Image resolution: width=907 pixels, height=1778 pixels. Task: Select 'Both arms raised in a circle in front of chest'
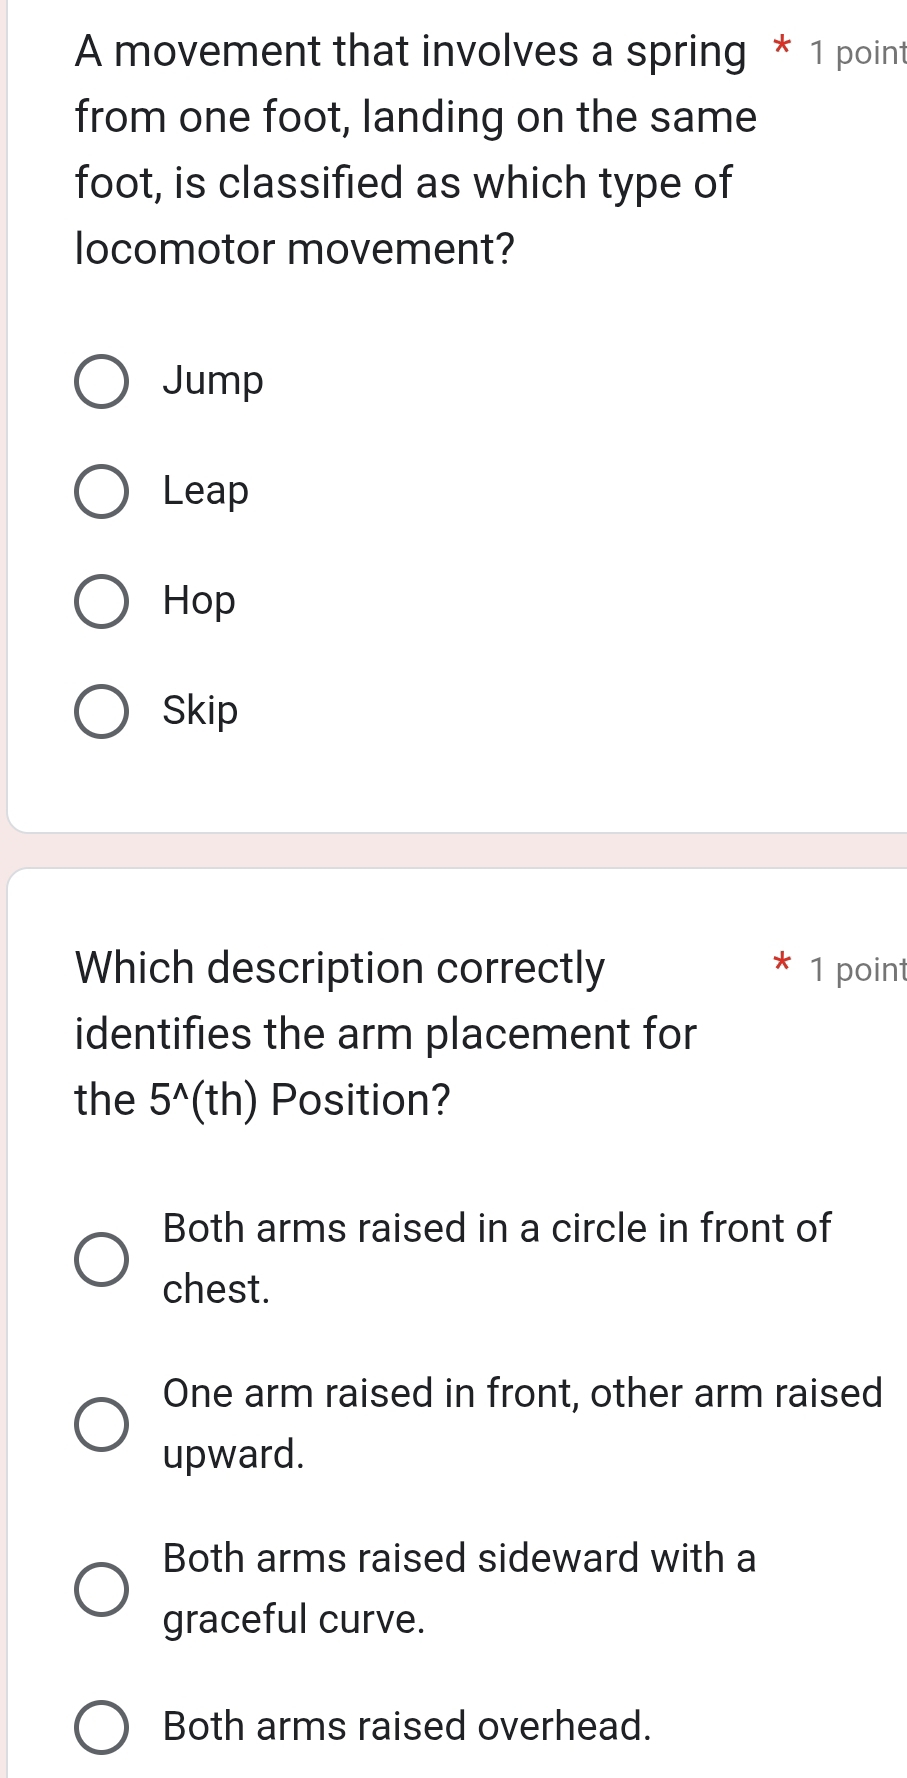(100, 1257)
